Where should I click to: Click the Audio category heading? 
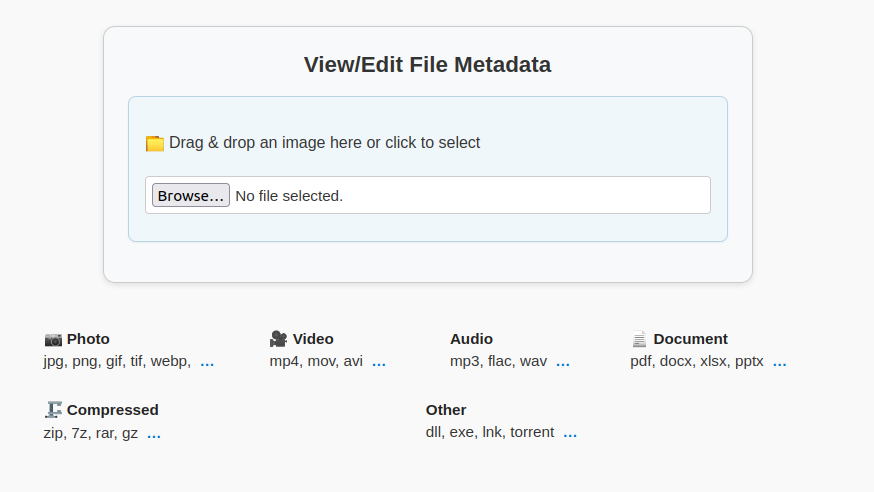coord(471,339)
